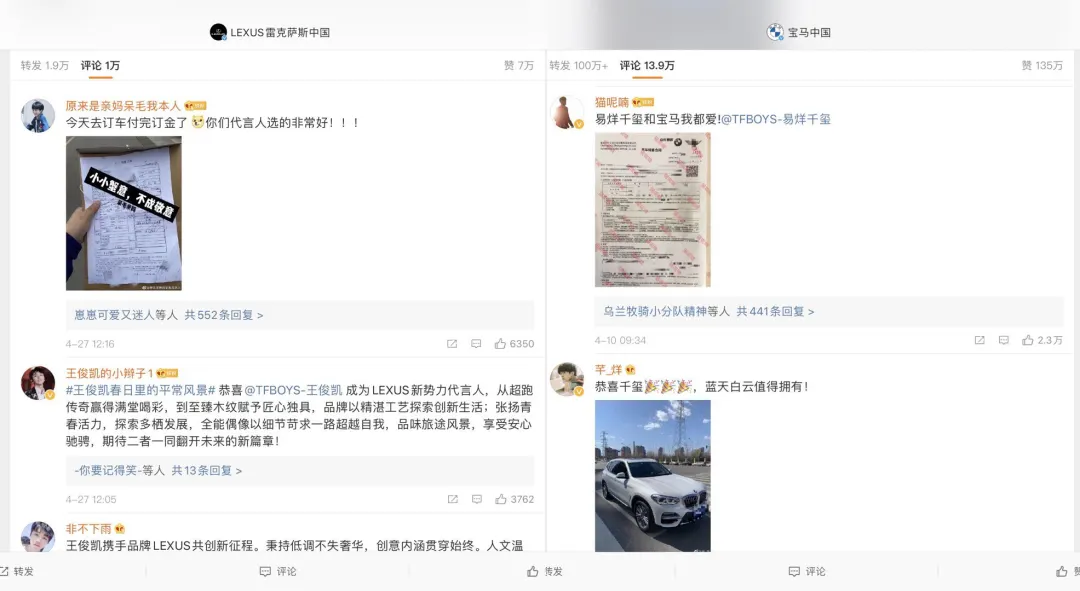This screenshot has height=591, width=1080.
Task: Open username 猫呢喃
Action: coord(612,103)
